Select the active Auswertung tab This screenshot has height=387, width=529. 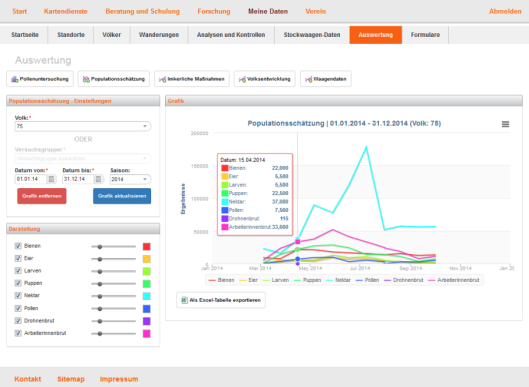click(x=375, y=35)
